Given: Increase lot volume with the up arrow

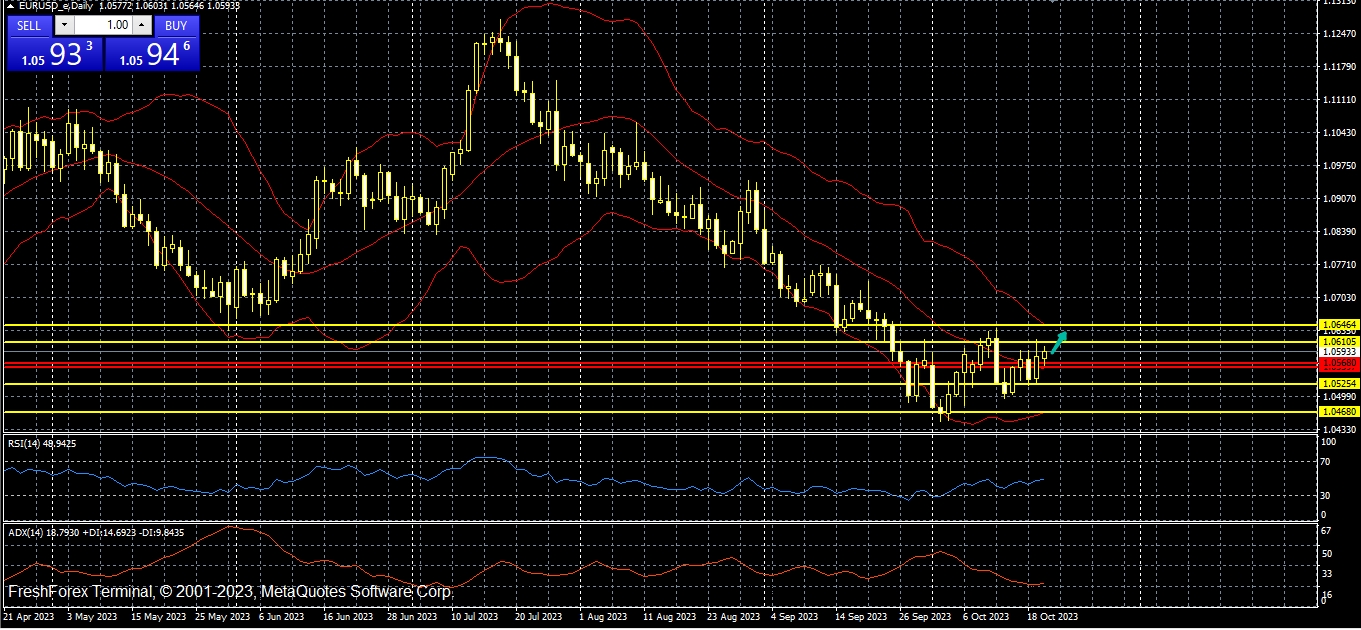Looking at the screenshot, I should (x=141, y=25).
